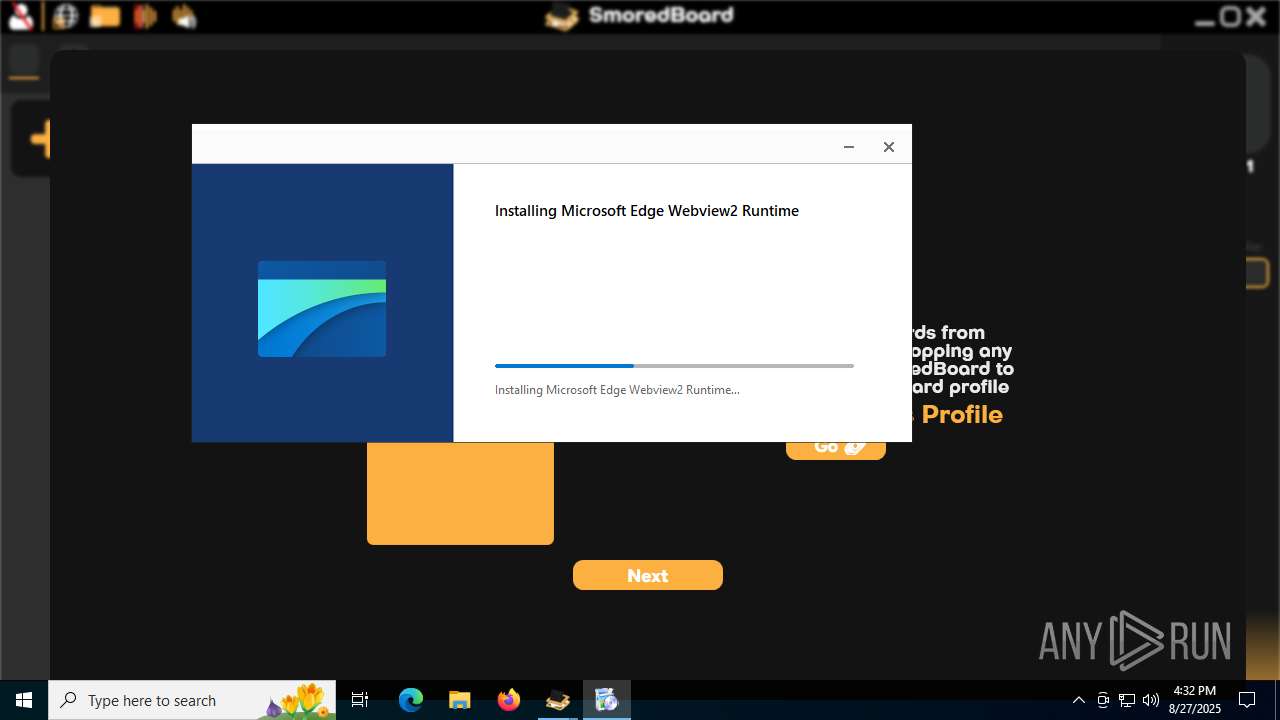The image size is (1280, 720).
Task: Click the orange Go button
Action: pos(836,450)
